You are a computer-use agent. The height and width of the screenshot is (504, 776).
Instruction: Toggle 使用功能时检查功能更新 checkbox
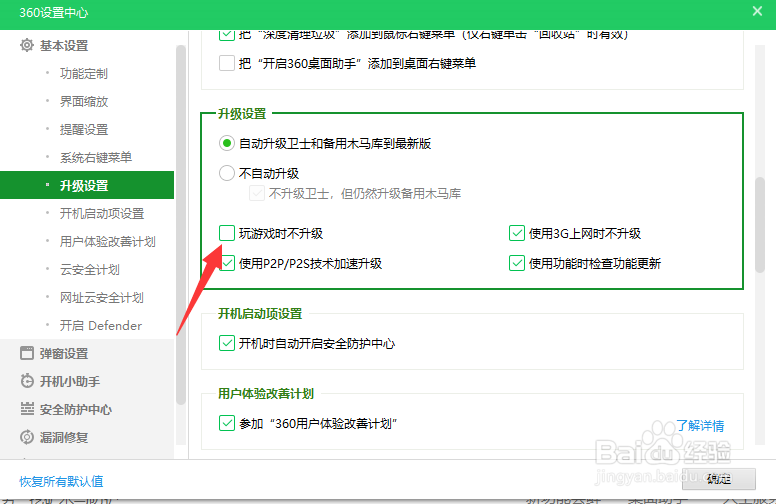click(517, 263)
